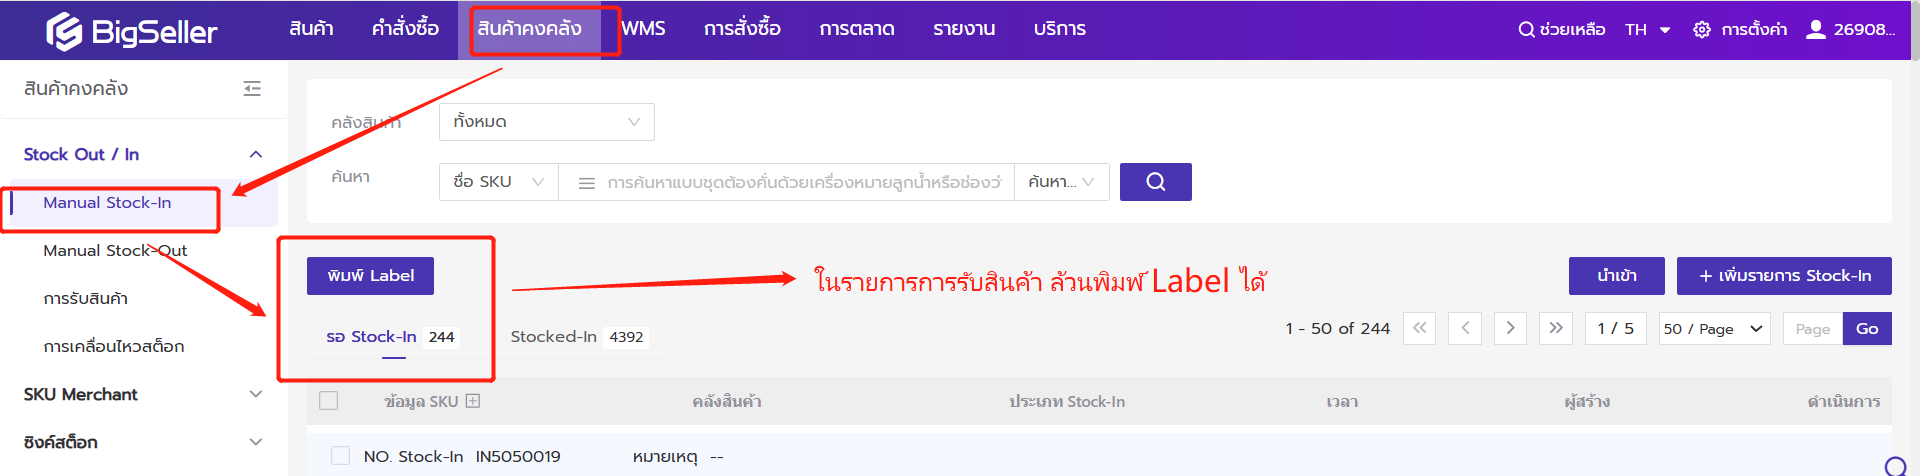Check the IN5050019 row checkbox
This screenshot has width=1920, height=476.
click(340, 456)
